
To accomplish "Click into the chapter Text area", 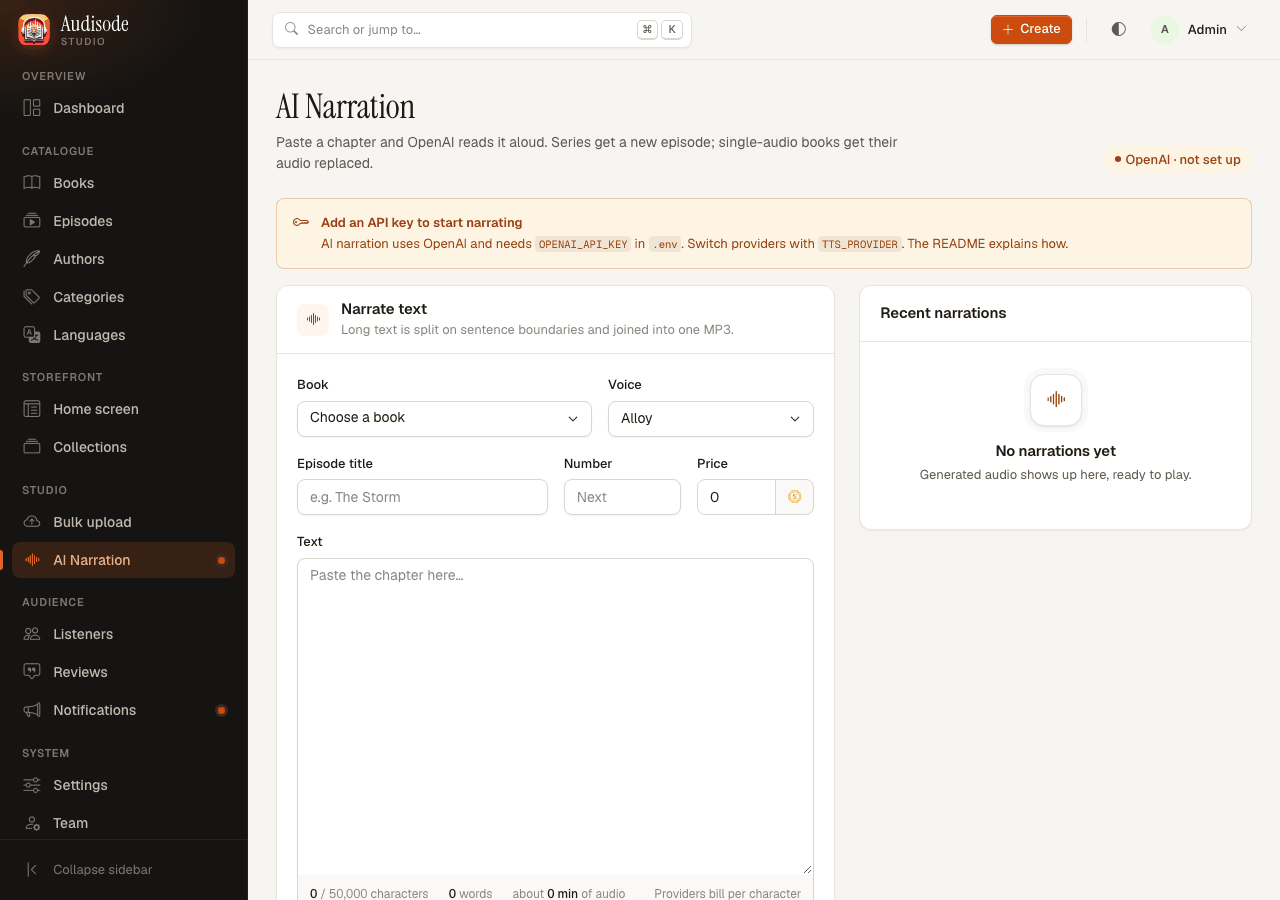I will click(x=555, y=717).
